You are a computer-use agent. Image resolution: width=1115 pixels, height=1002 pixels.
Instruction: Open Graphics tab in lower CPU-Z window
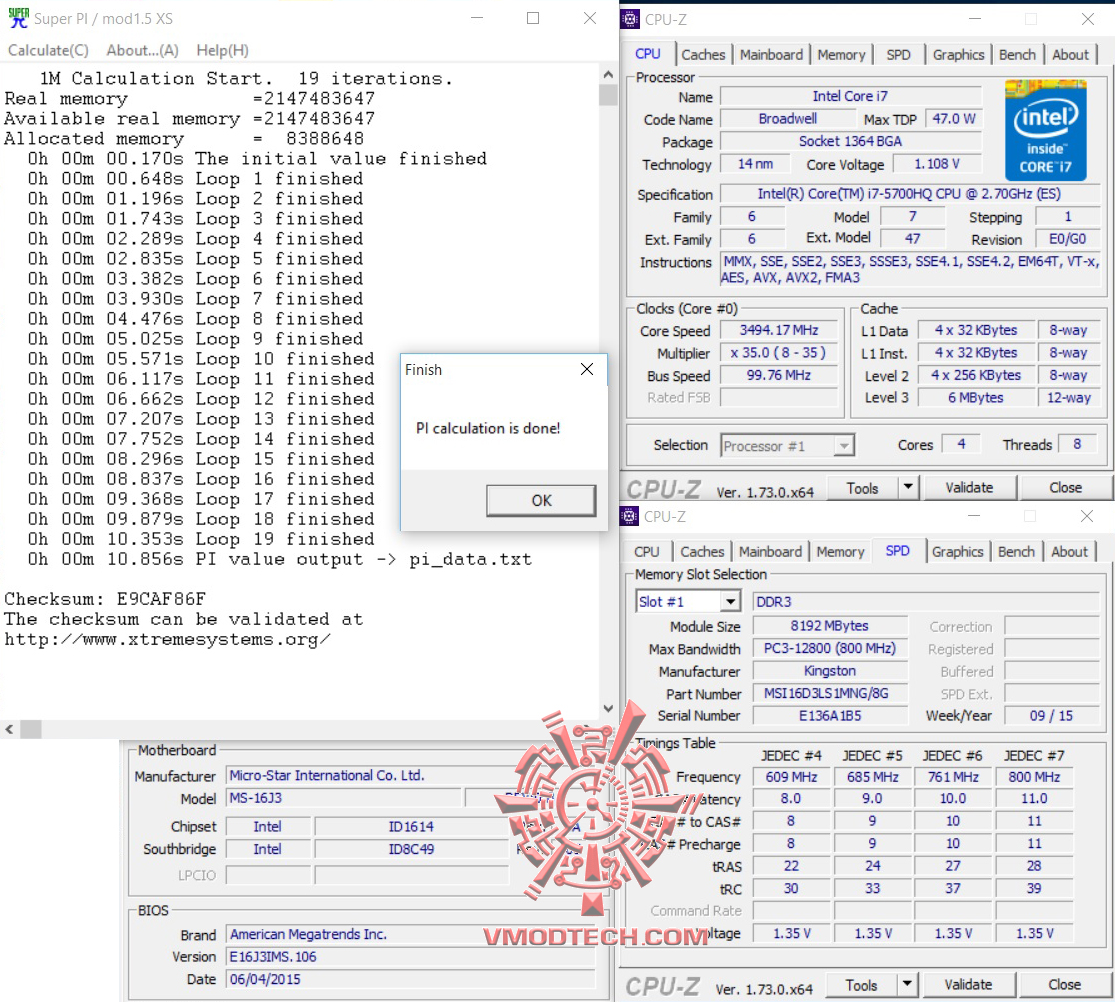click(958, 552)
